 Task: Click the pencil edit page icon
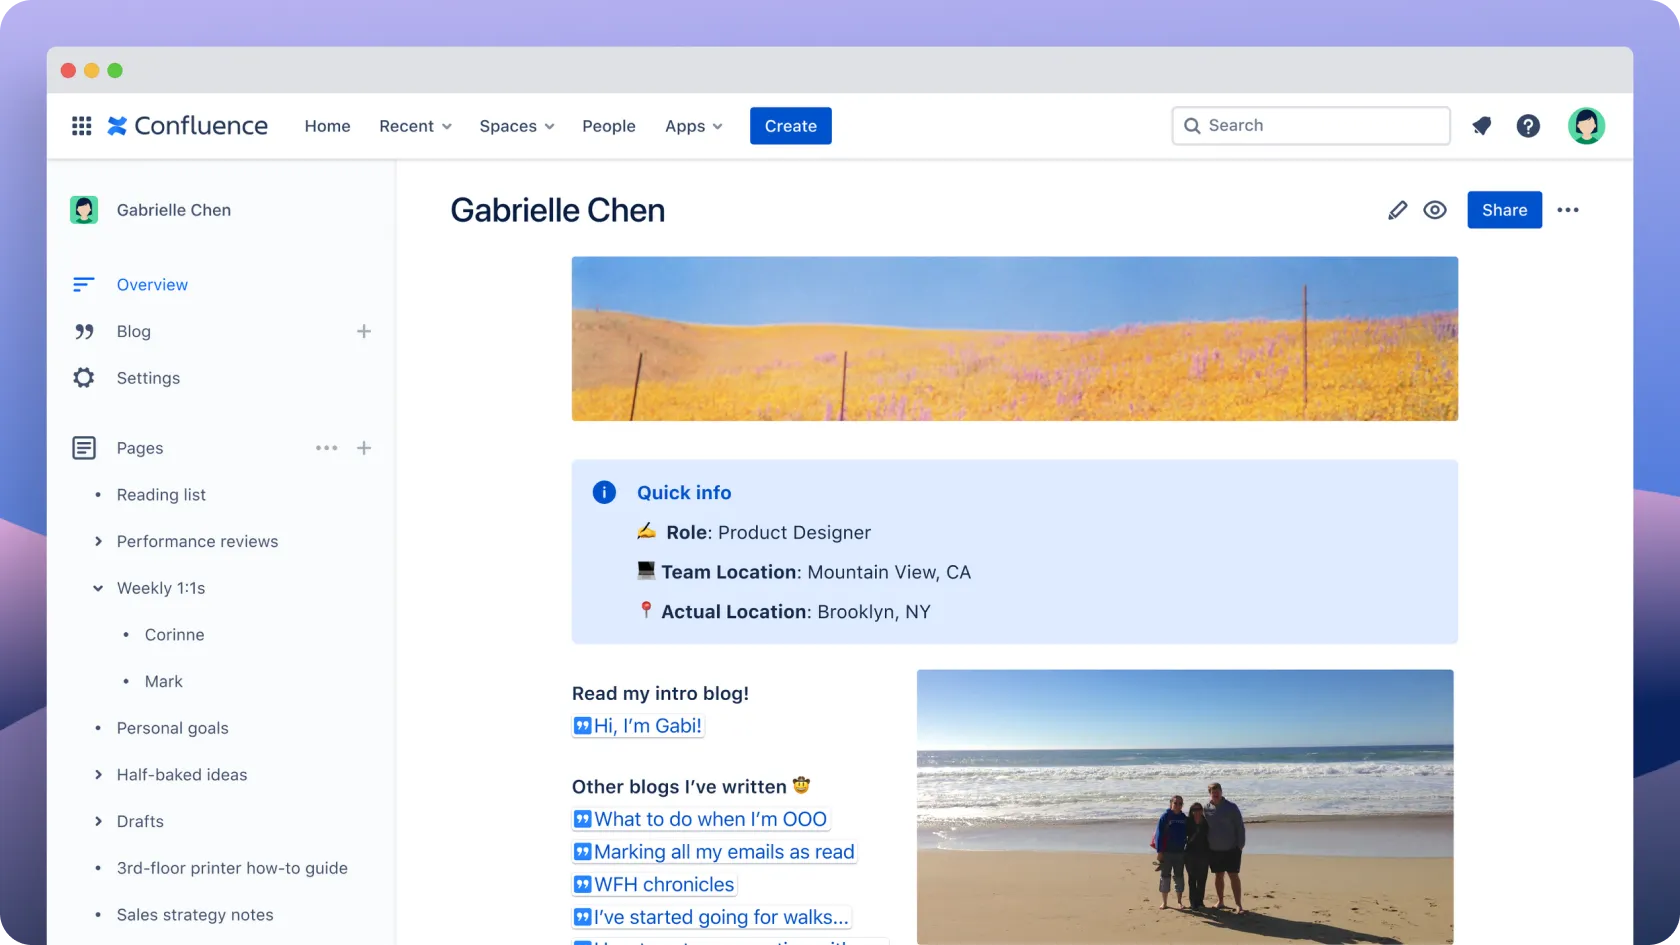tap(1397, 210)
